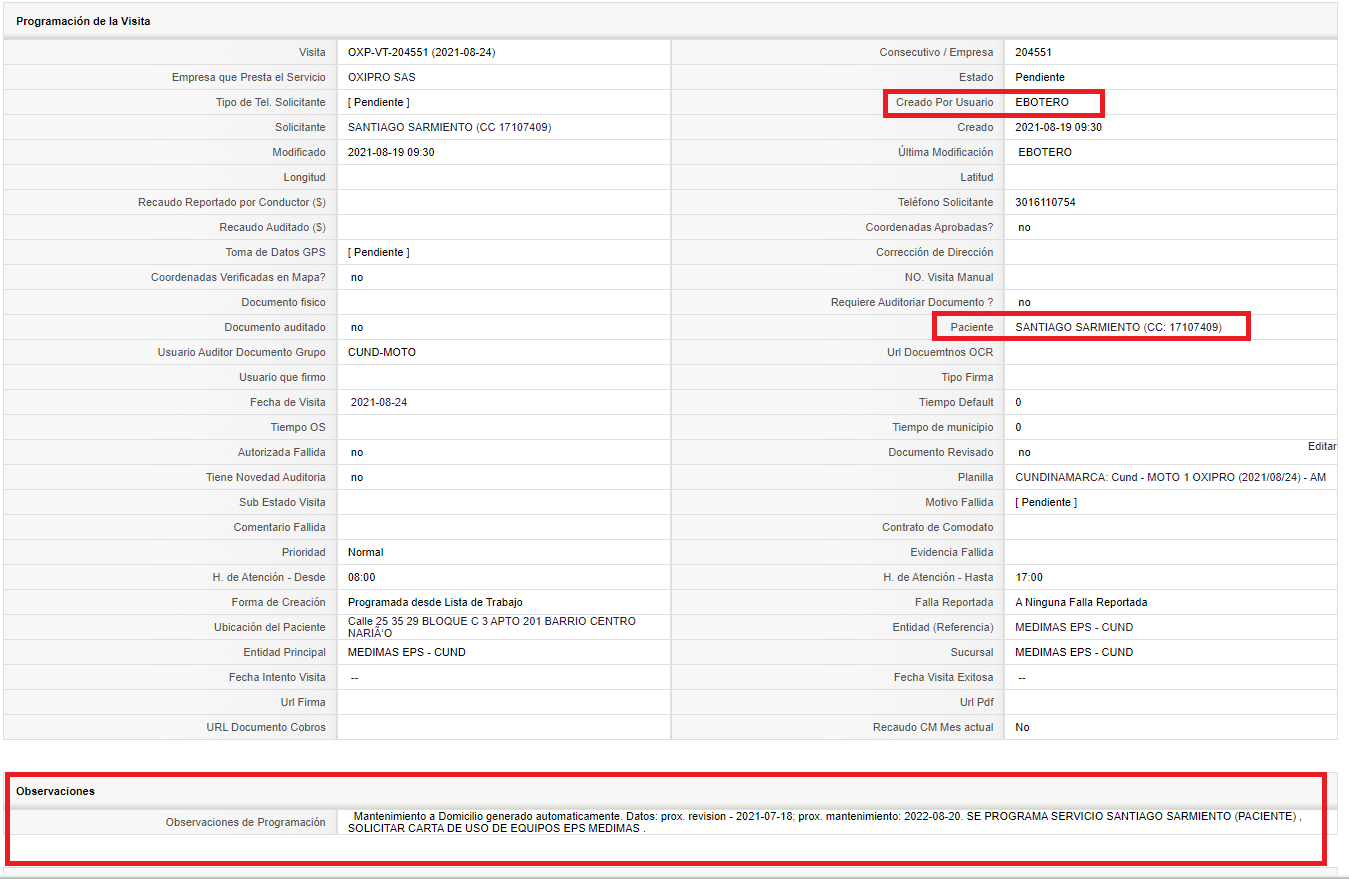The height and width of the screenshot is (879, 1349).
Task: Select consecutivo value 204551
Action: tap(1033, 52)
